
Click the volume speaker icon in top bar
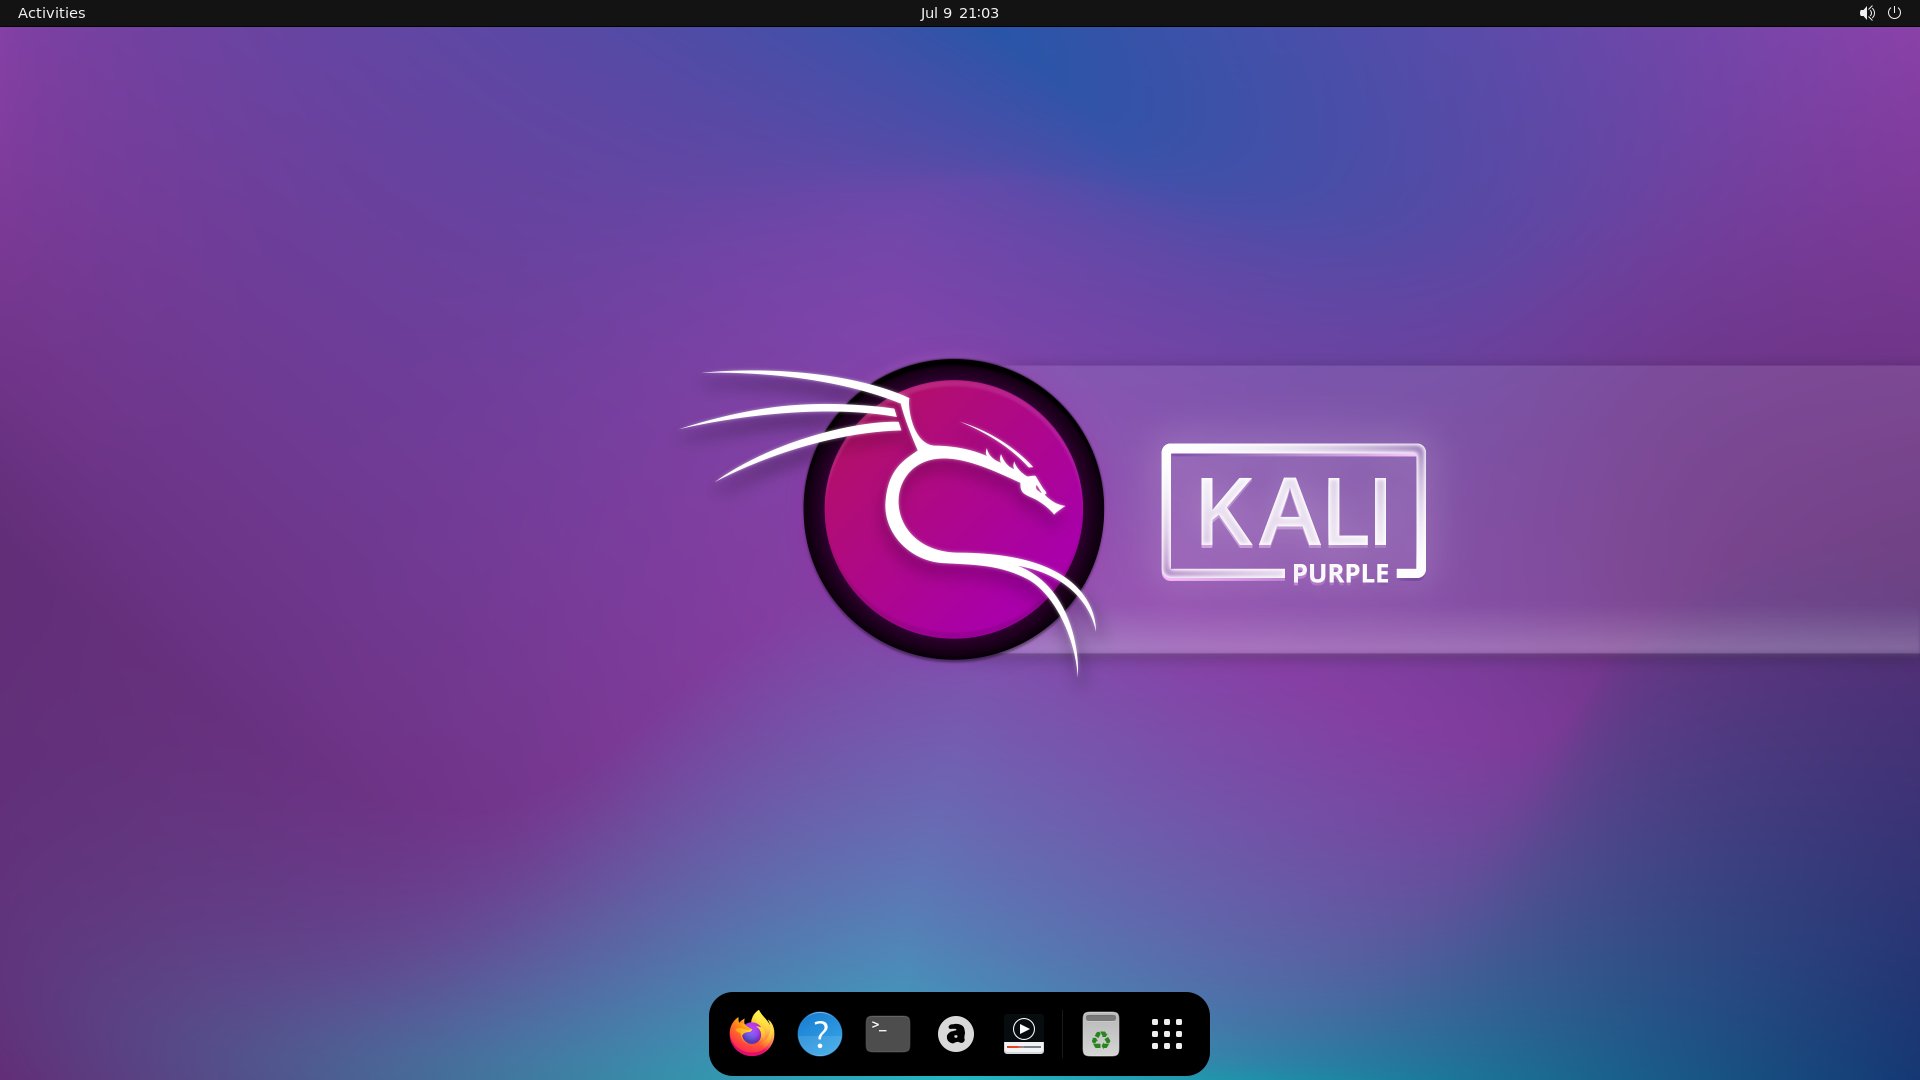1866,13
